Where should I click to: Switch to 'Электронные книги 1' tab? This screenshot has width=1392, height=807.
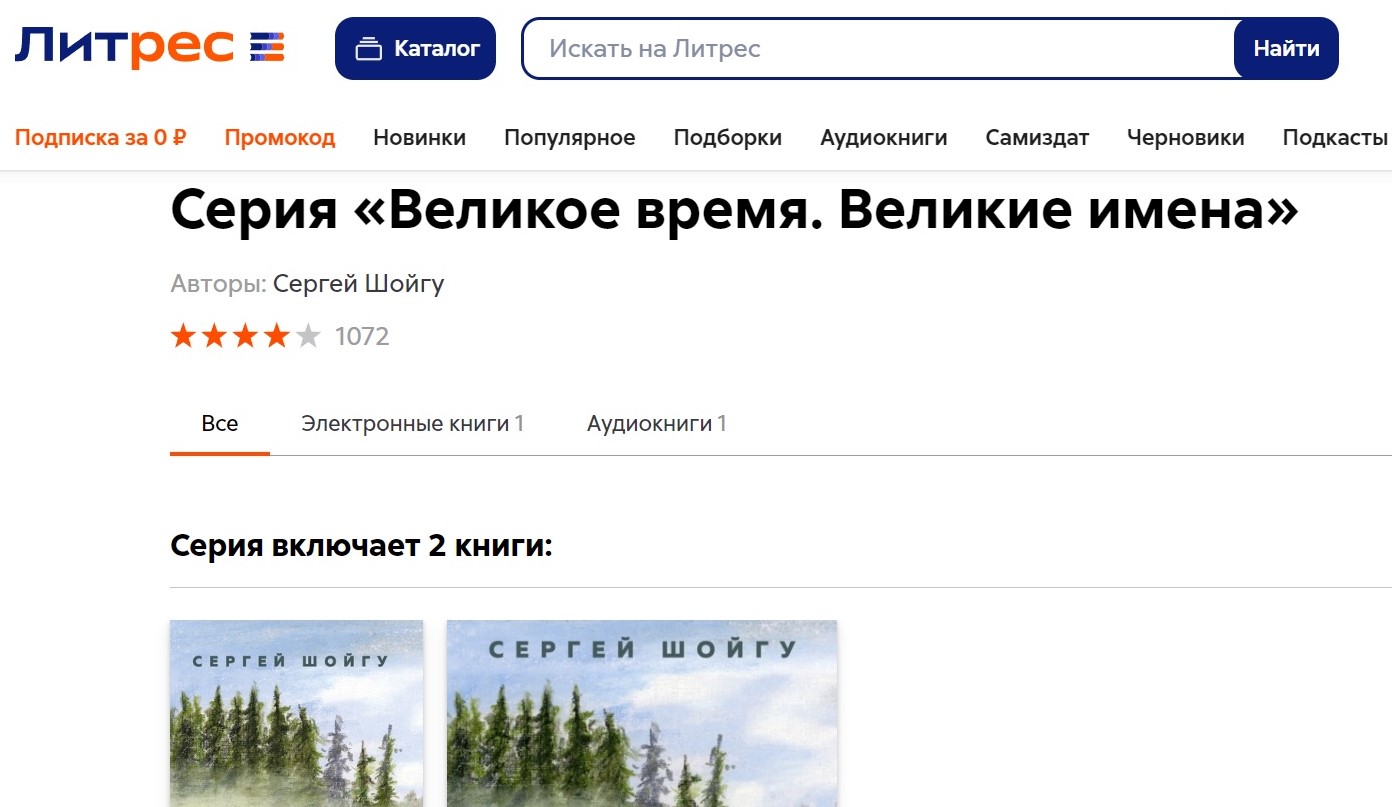pyautogui.click(x=412, y=423)
